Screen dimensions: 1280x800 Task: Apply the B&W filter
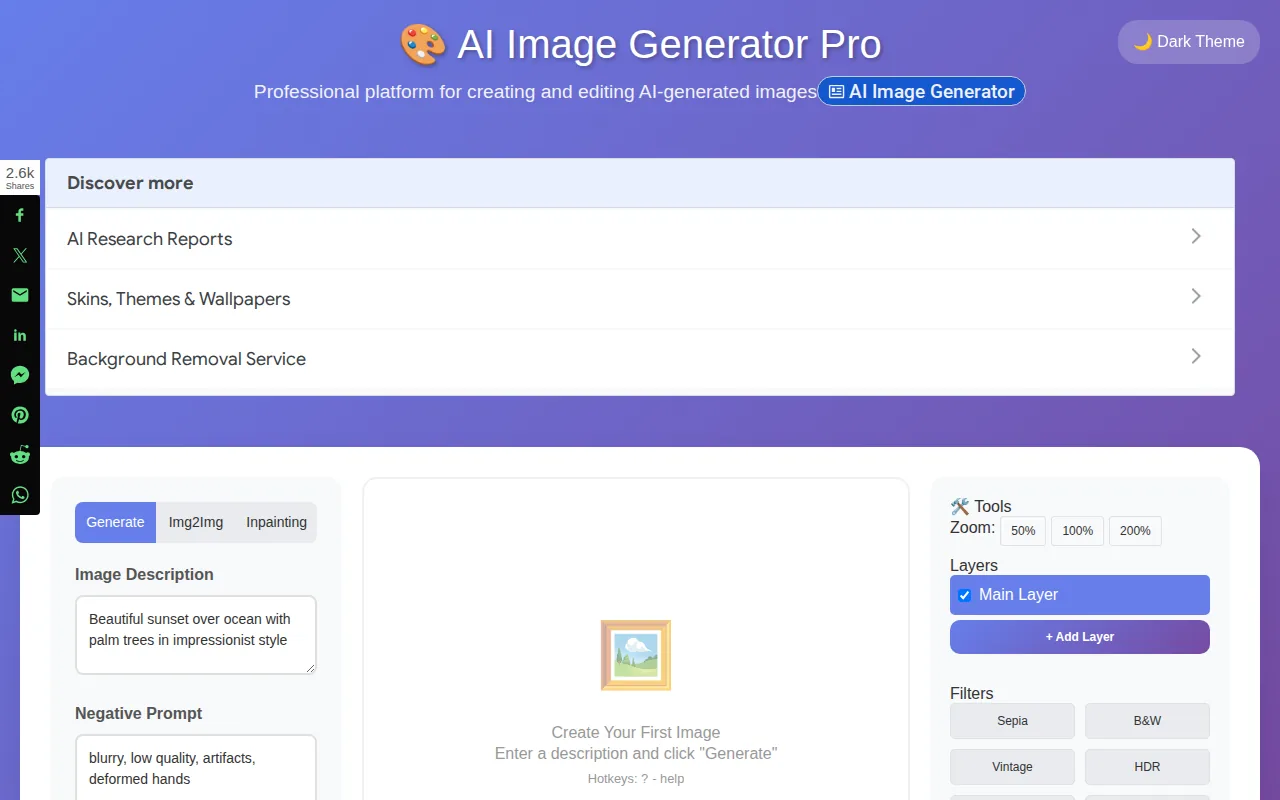coord(1147,721)
